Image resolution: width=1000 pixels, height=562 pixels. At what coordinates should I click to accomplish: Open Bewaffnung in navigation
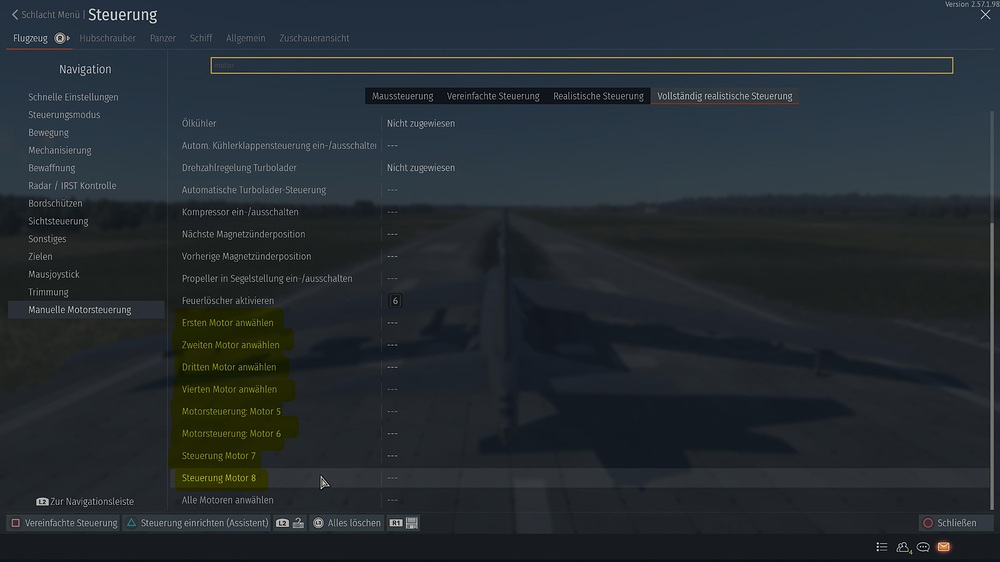52,168
